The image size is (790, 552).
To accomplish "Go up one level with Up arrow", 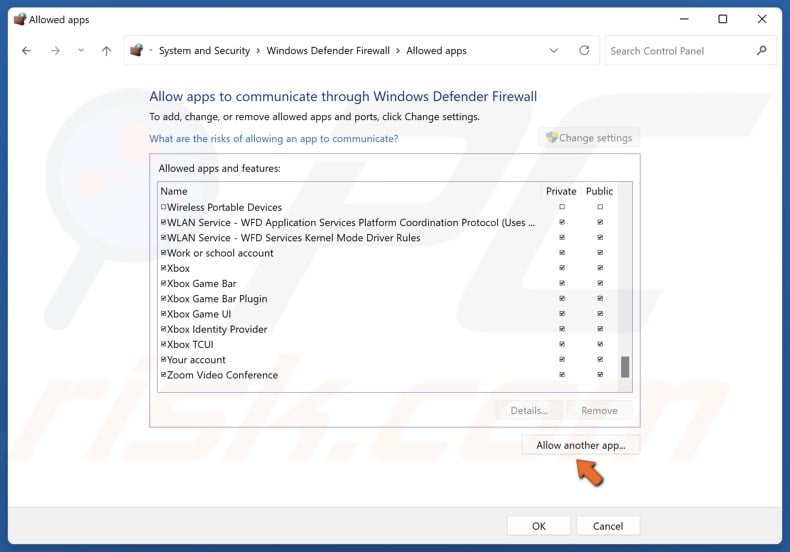I will pos(106,51).
